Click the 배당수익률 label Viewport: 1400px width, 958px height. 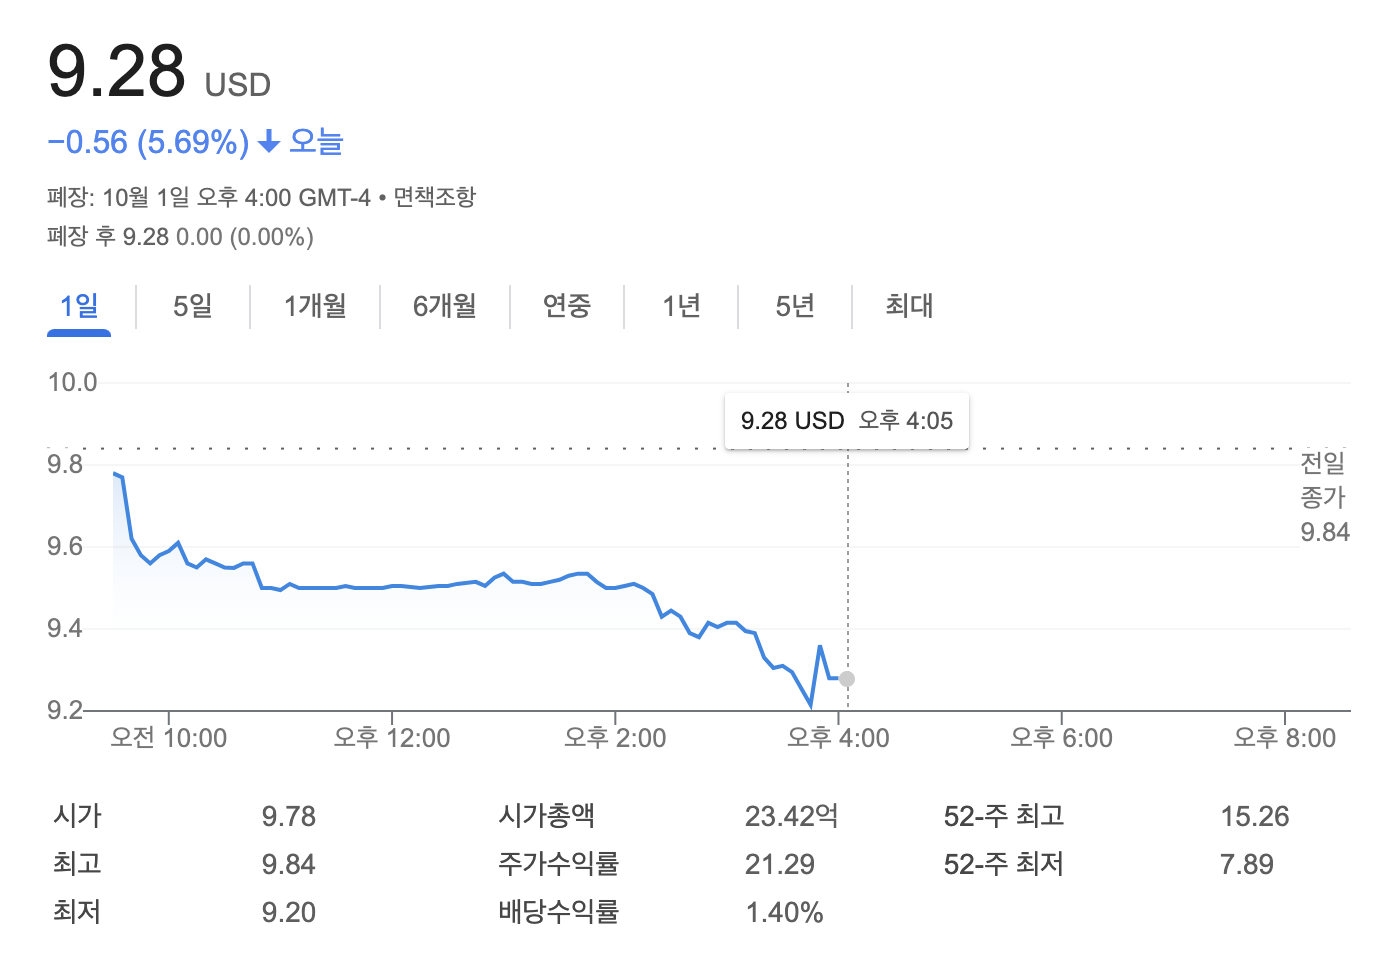pyautogui.click(x=559, y=912)
